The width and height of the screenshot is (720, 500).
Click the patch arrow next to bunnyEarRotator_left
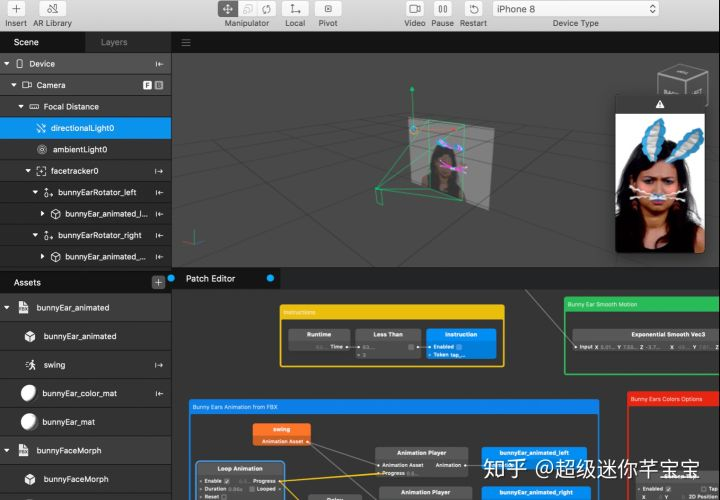tap(159, 192)
